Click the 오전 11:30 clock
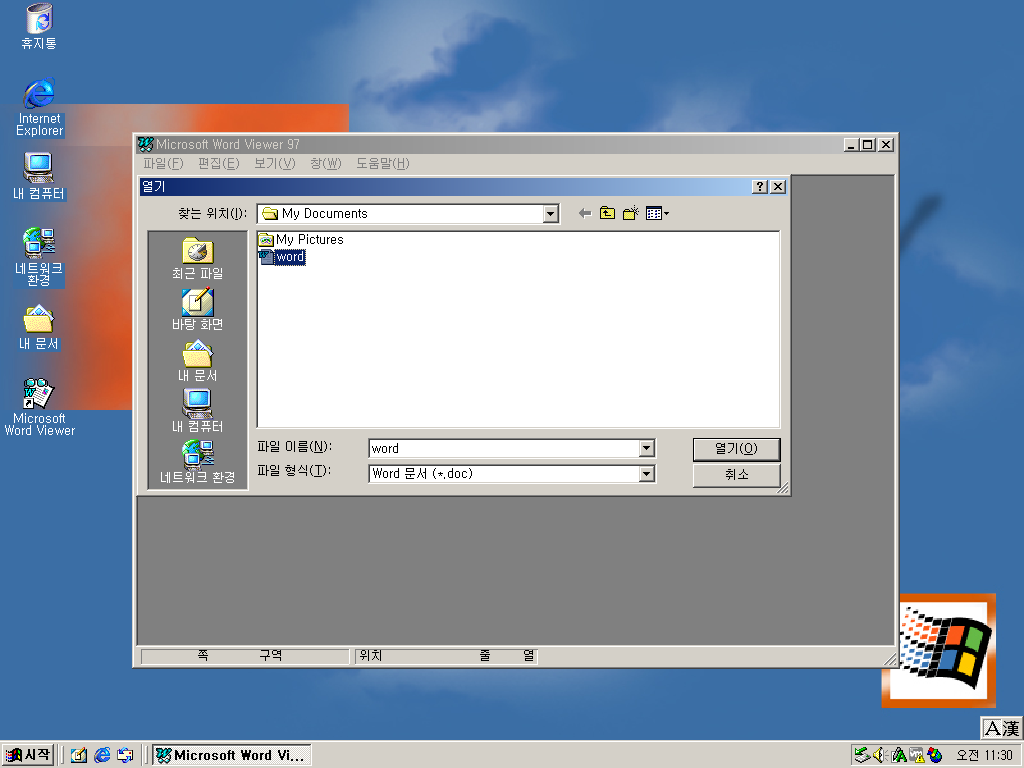This screenshot has height=768, width=1024. (984, 755)
